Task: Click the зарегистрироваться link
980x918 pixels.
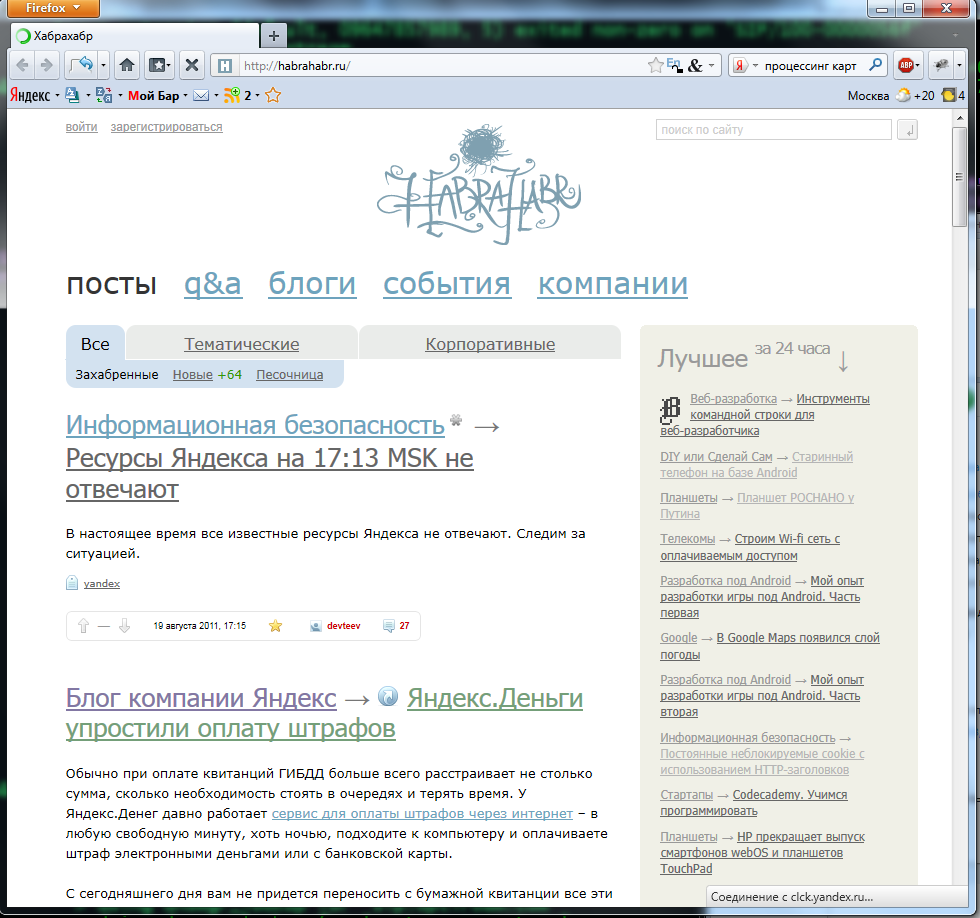Action: (x=166, y=127)
